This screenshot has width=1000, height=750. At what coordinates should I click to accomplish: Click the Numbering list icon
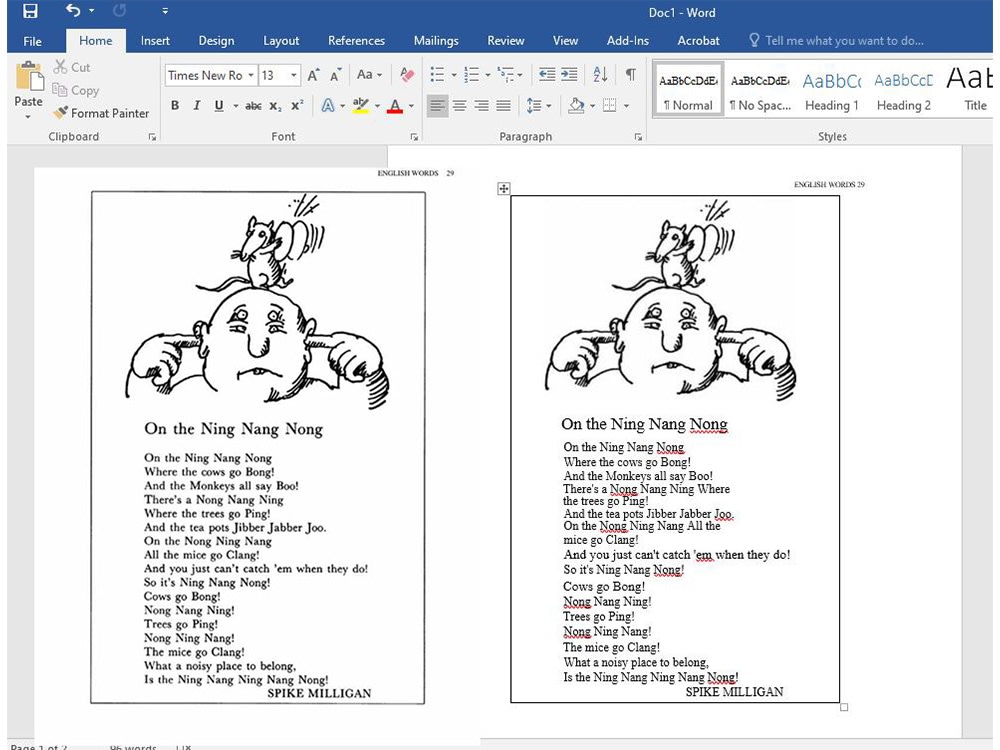tap(471, 75)
